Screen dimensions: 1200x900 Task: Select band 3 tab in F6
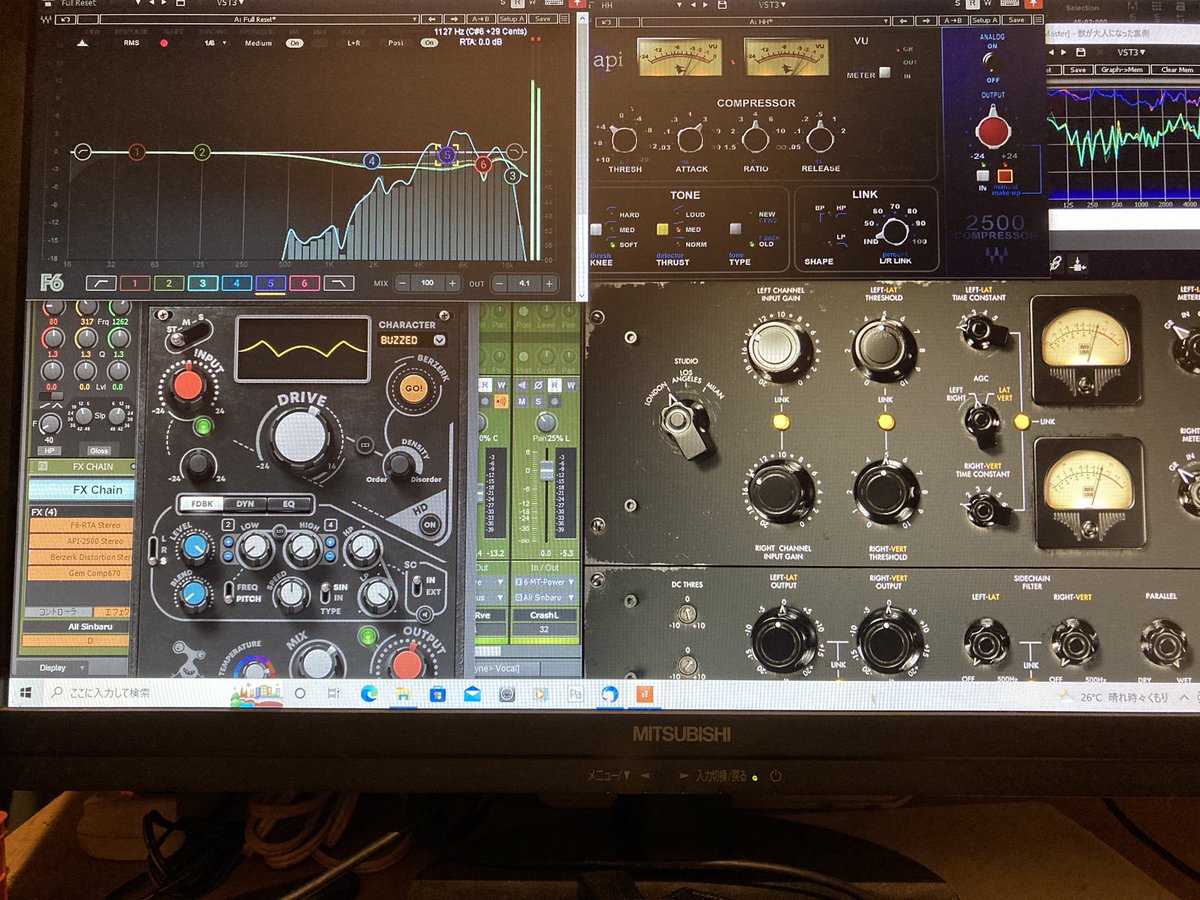(x=203, y=283)
